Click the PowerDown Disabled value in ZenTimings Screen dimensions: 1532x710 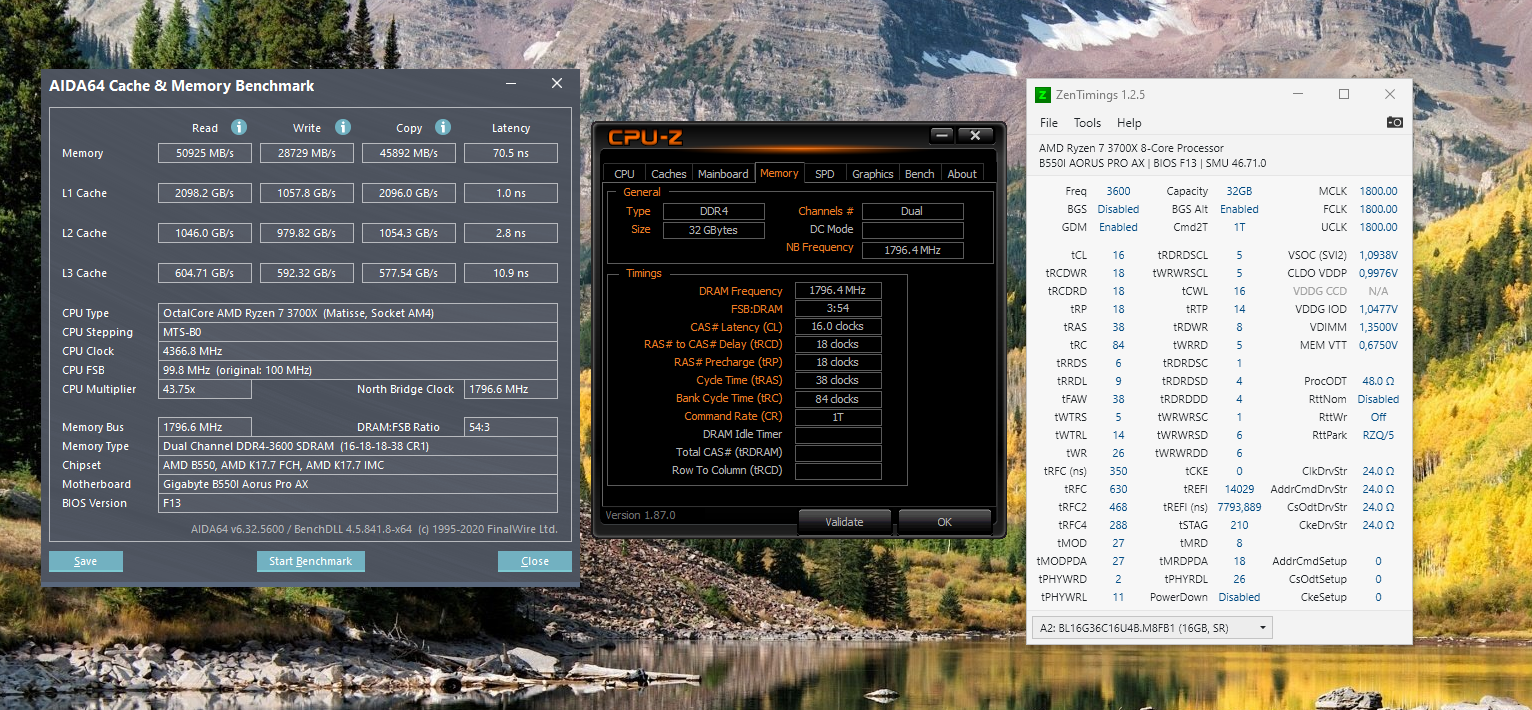tap(1239, 597)
